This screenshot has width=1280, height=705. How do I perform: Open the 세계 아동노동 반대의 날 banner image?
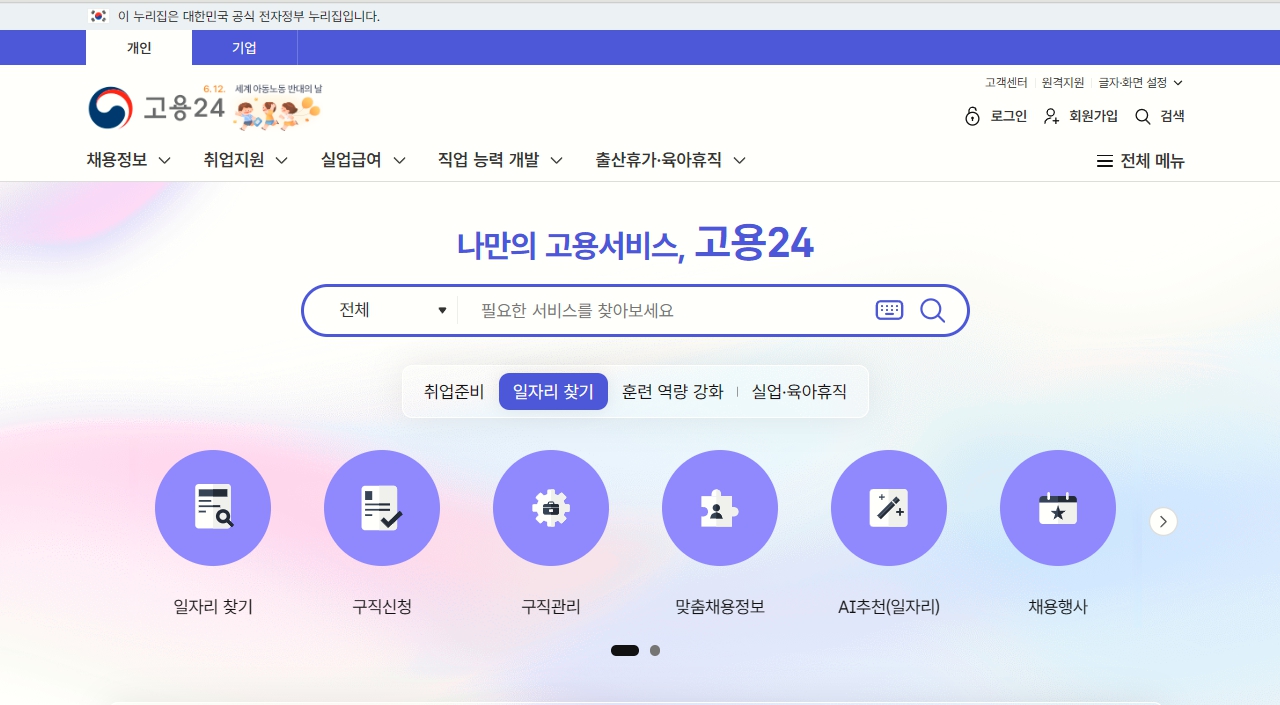[277, 108]
